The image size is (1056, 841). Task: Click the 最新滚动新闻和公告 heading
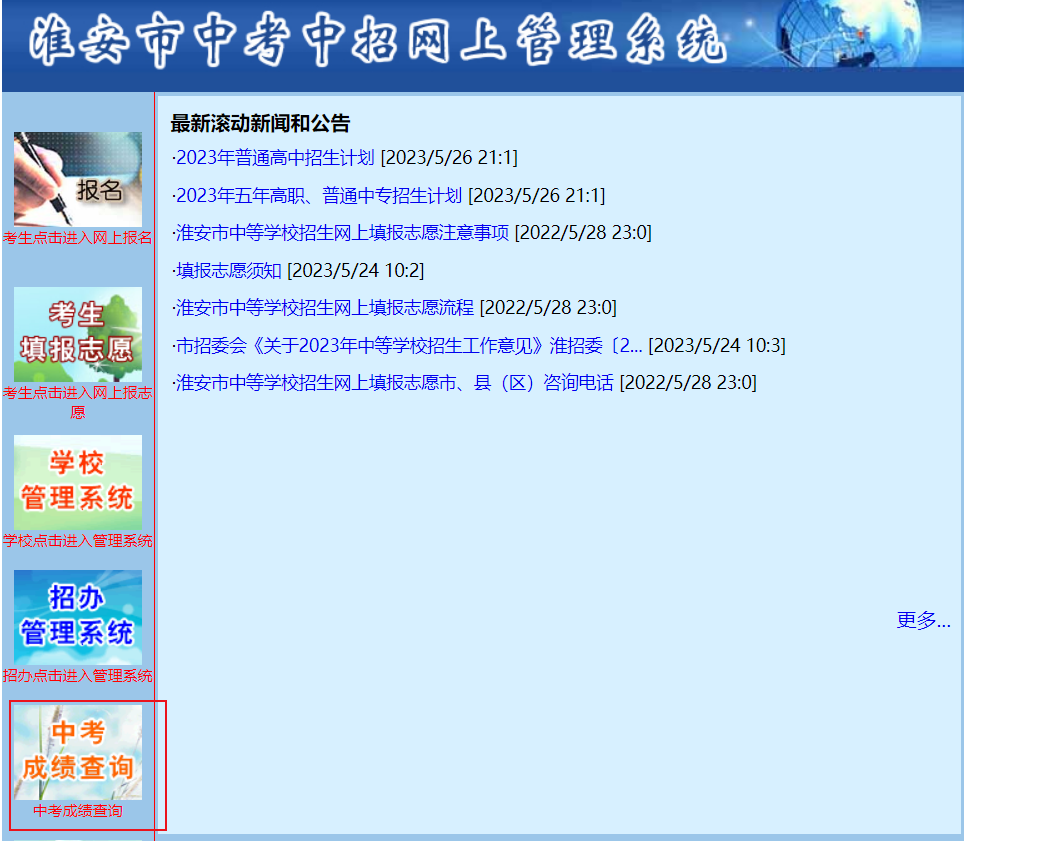pyautogui.click(x=260, y=123)
